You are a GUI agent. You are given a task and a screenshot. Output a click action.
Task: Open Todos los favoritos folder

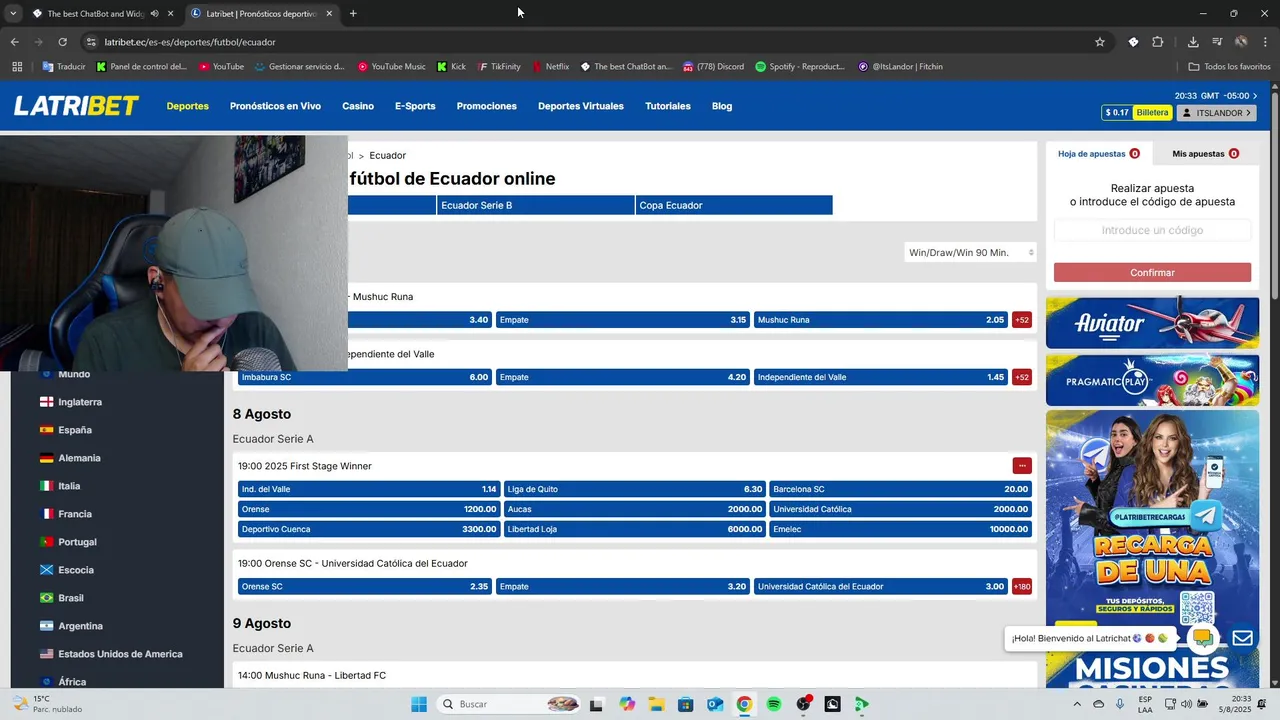[x=1229, y=67]
